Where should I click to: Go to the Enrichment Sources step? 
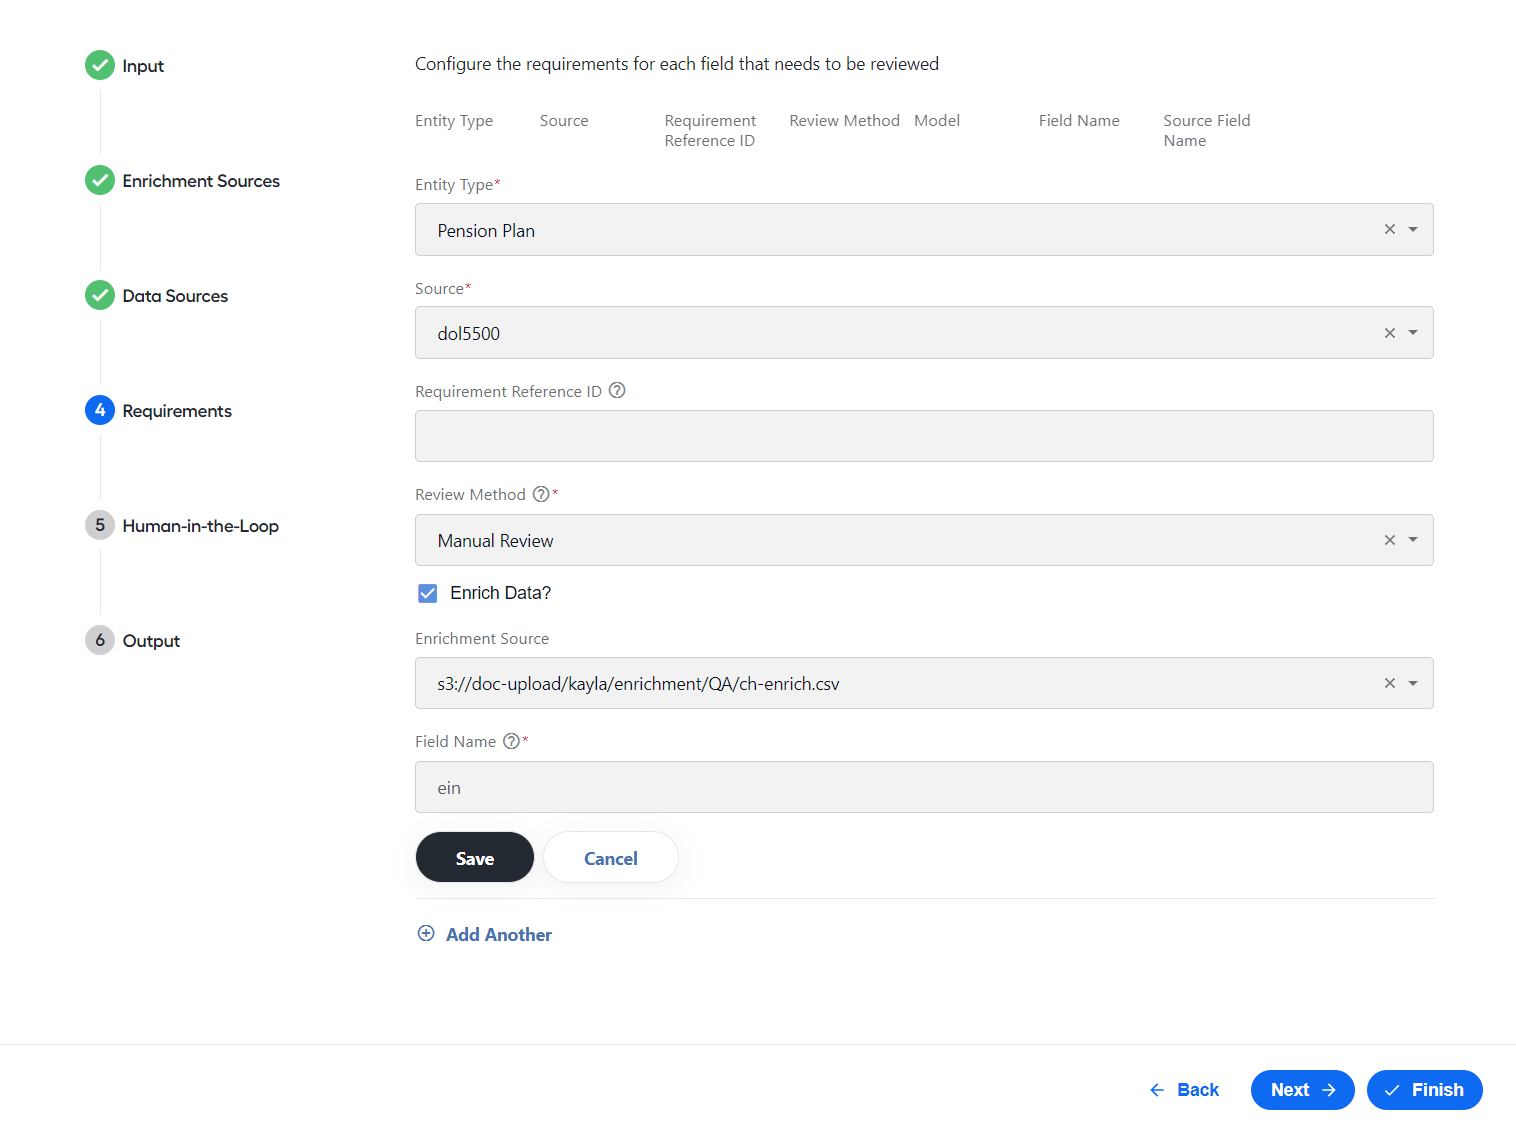click(201, 181)
